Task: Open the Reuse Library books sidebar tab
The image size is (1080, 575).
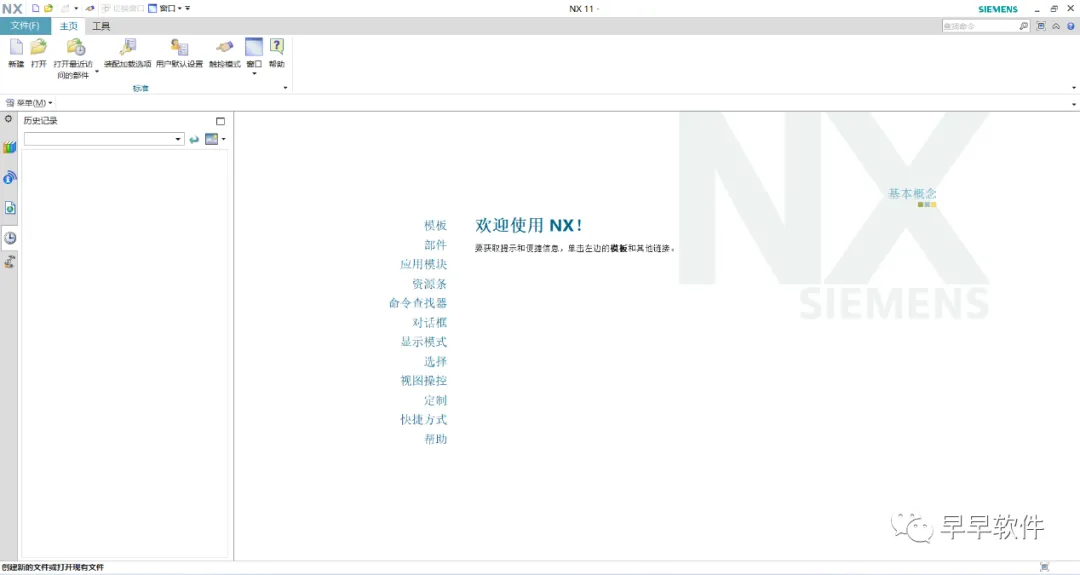Action: [x=9, y=147]
